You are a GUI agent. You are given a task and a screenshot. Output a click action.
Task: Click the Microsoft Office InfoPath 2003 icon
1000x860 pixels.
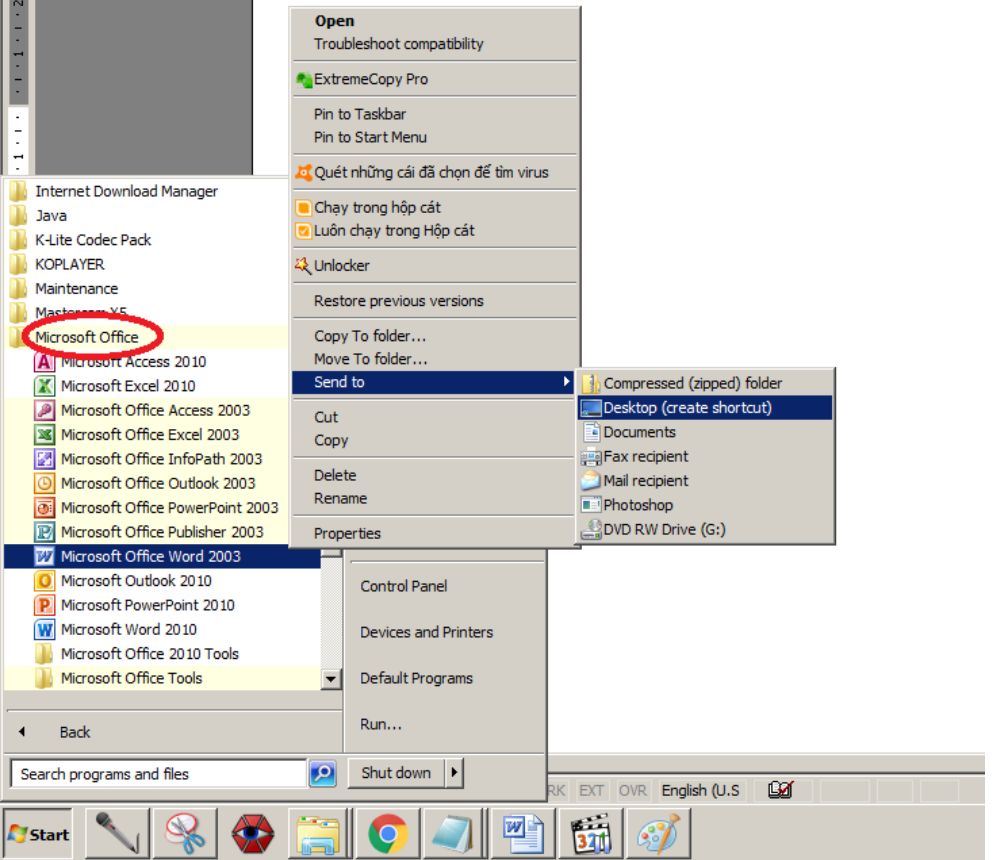tap(44, 459)
